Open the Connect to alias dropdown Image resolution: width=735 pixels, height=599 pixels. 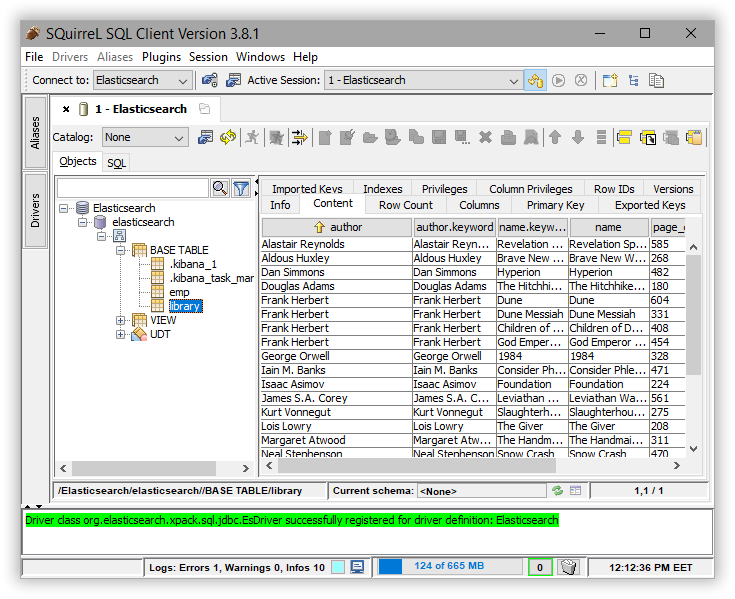pyautogui.click(x=142, y=80)
